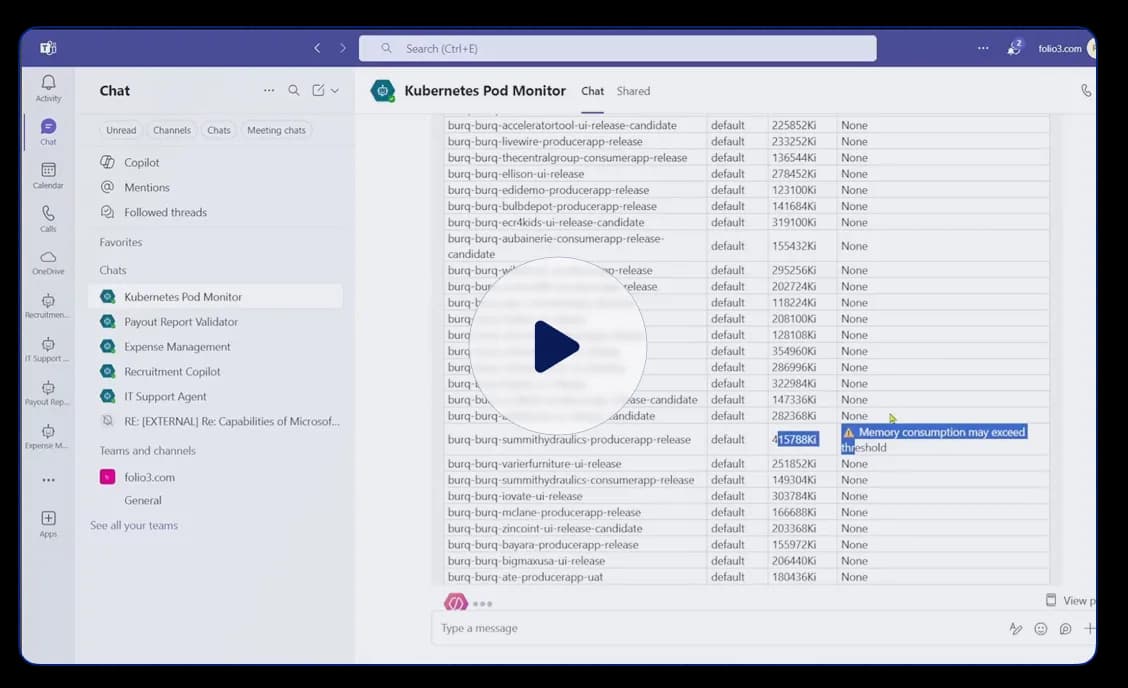
Task: Open the Recruitment Copilot chat
Action: pos(214,371)
